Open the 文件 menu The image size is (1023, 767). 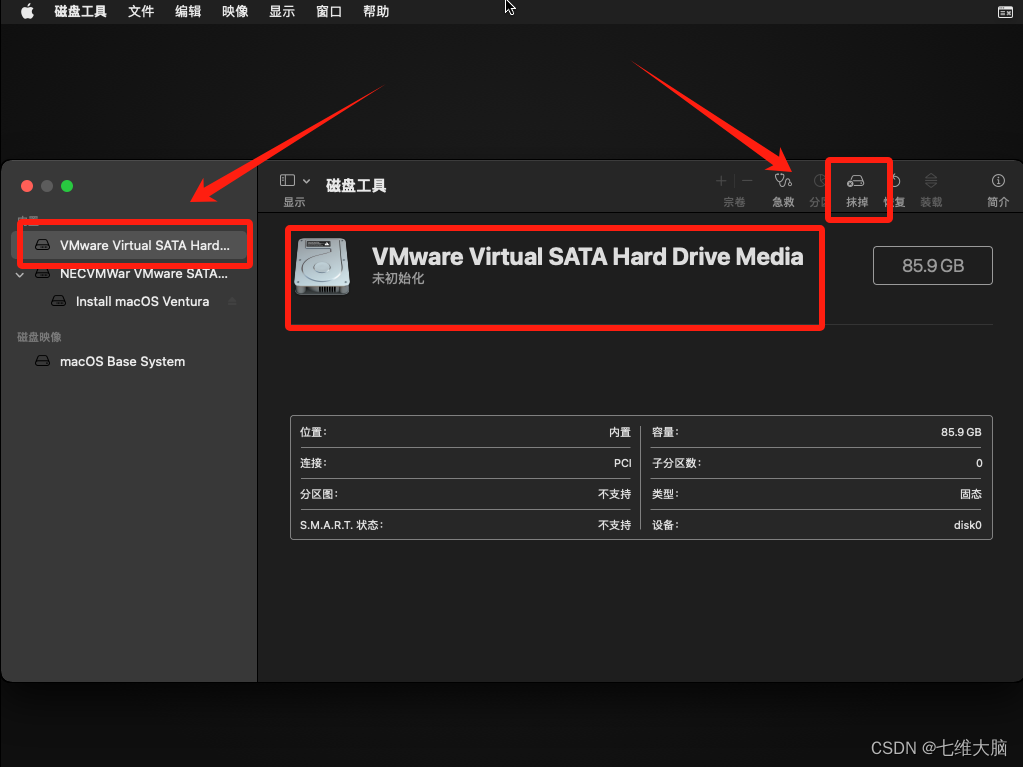[141, 12]
